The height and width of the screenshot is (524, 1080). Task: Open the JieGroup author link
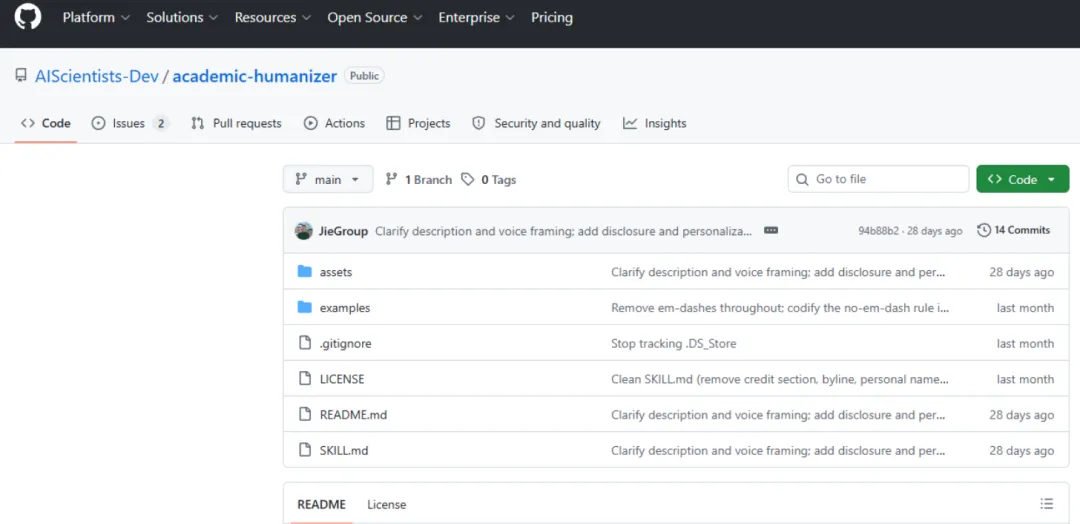[x=343, y=231]
